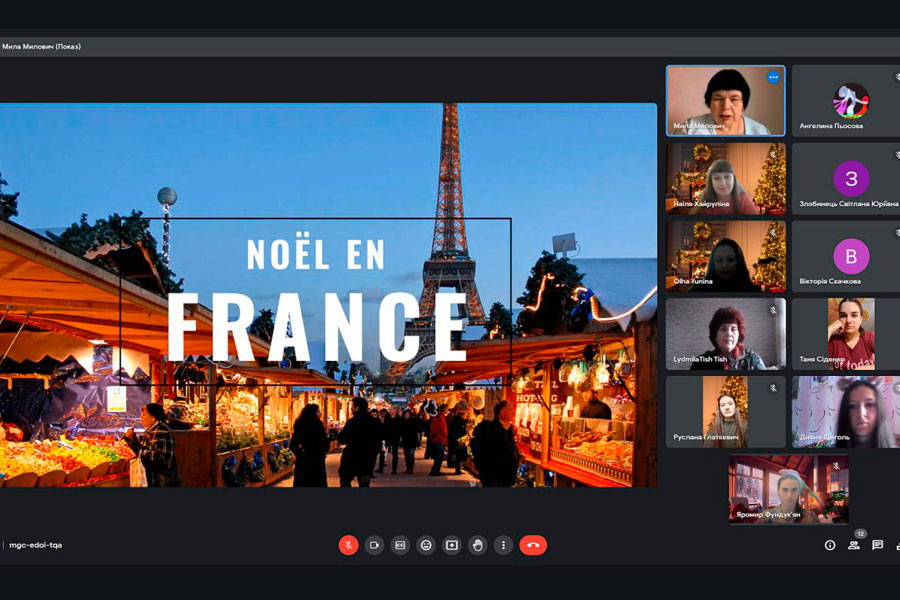Image resolution: width=900 pixels, height=600 pixels.
Task: Select the Вікторія Скачкова participant tile
Action: pyautogui.click(x=846, y=256)
